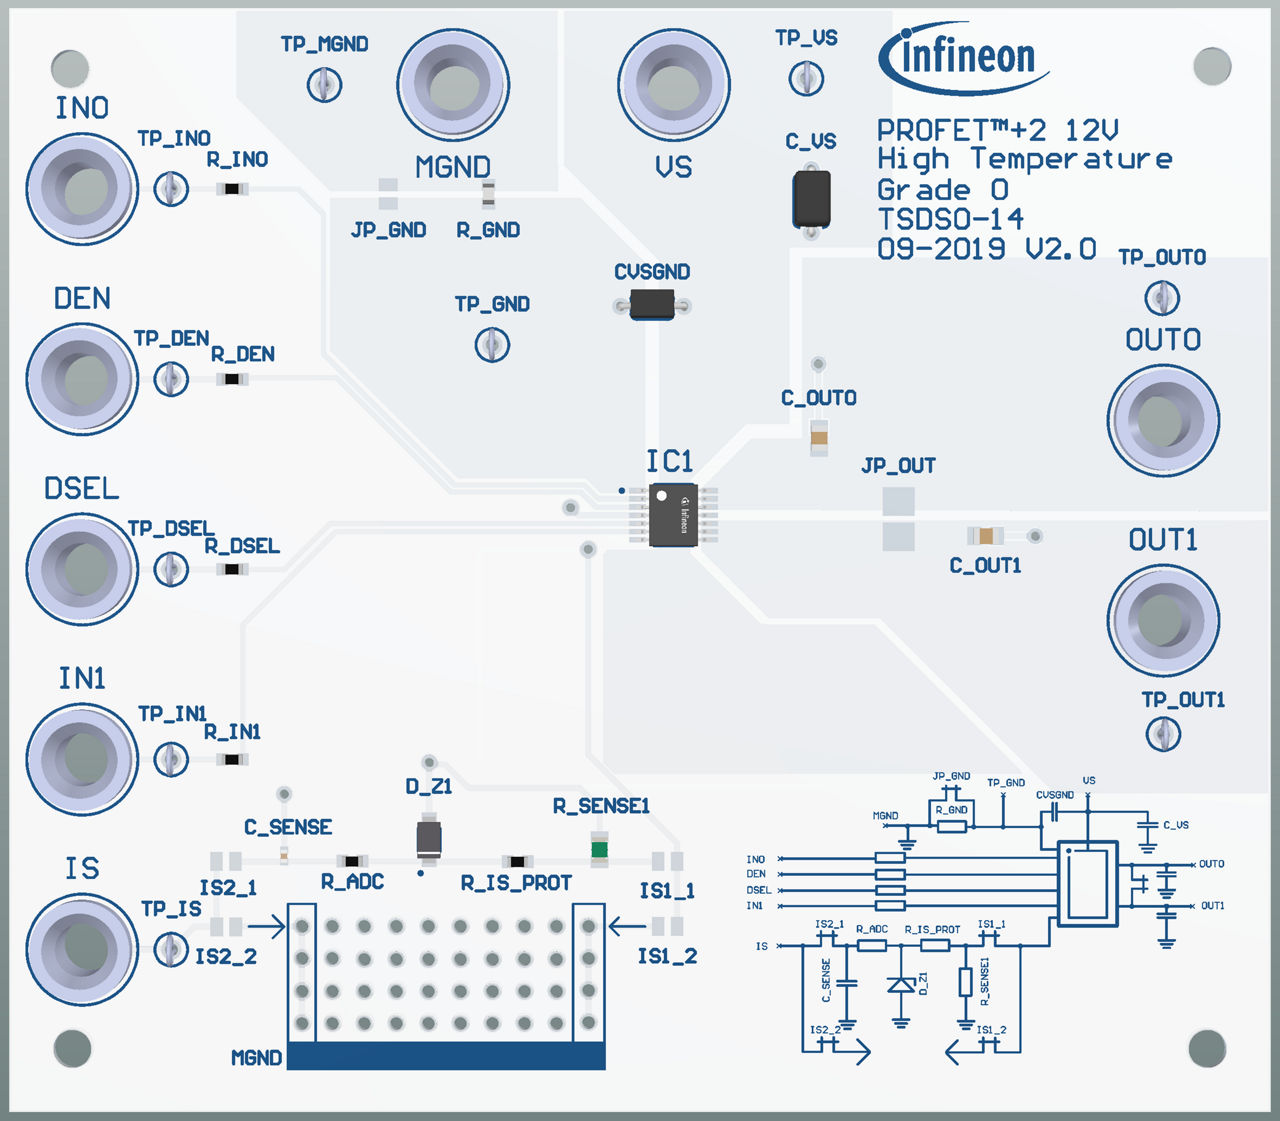Click the TP_DEN test point pad

[x=172, y=379]
